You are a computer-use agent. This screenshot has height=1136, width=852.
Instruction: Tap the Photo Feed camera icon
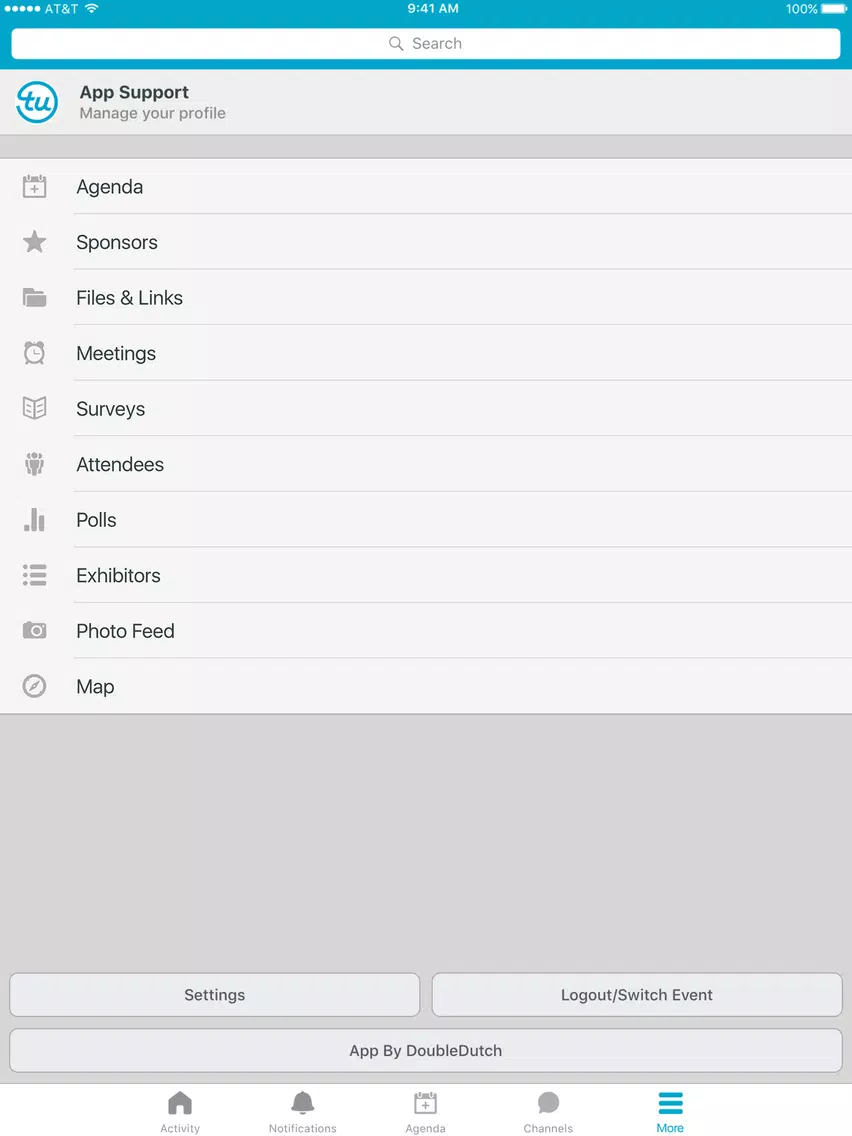pos(34,630)
